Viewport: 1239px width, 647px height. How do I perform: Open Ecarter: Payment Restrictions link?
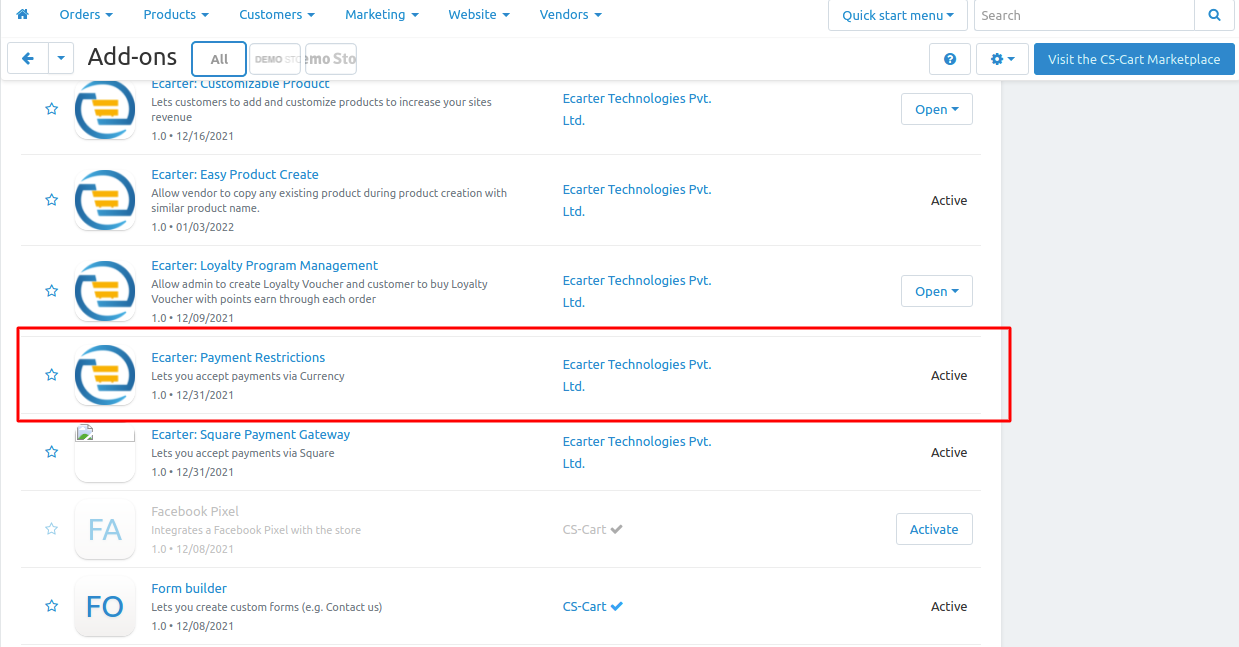click(x=238, y=357)
